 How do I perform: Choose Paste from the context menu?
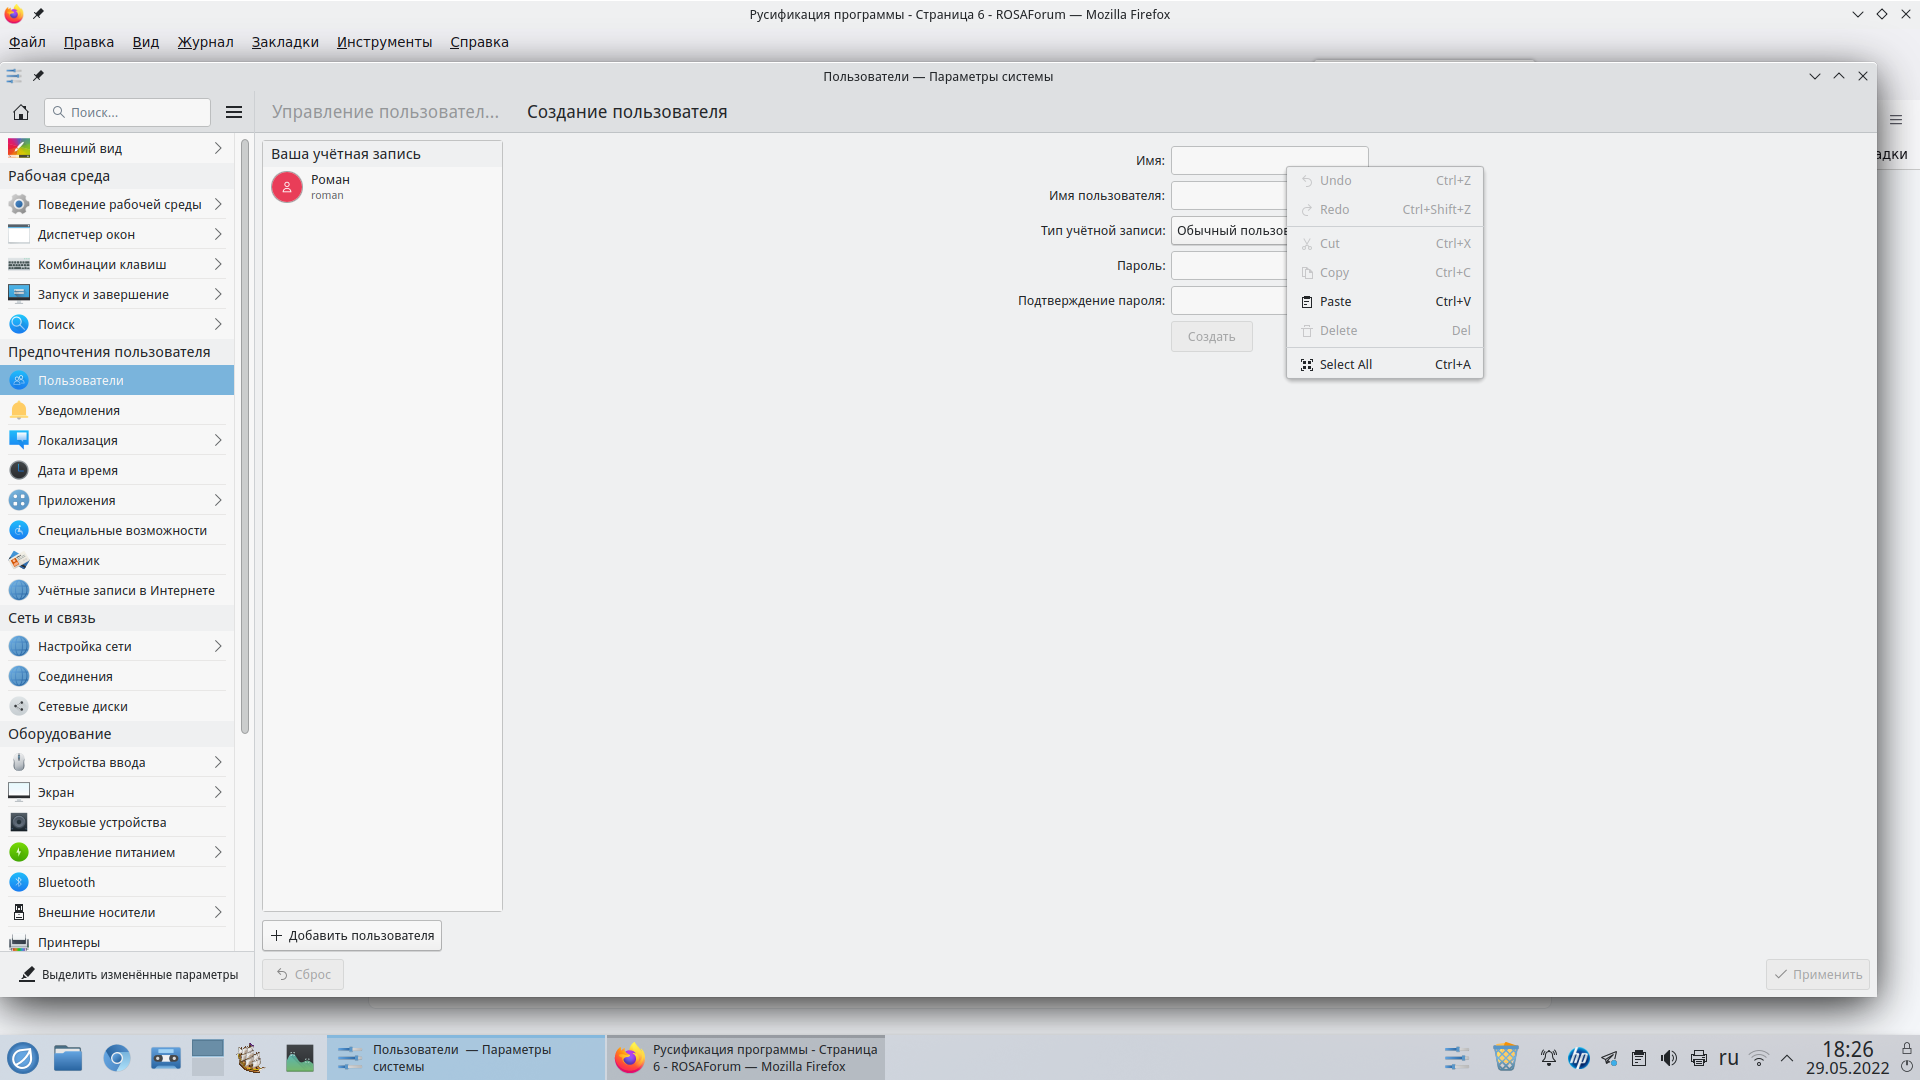(1335, 302)
